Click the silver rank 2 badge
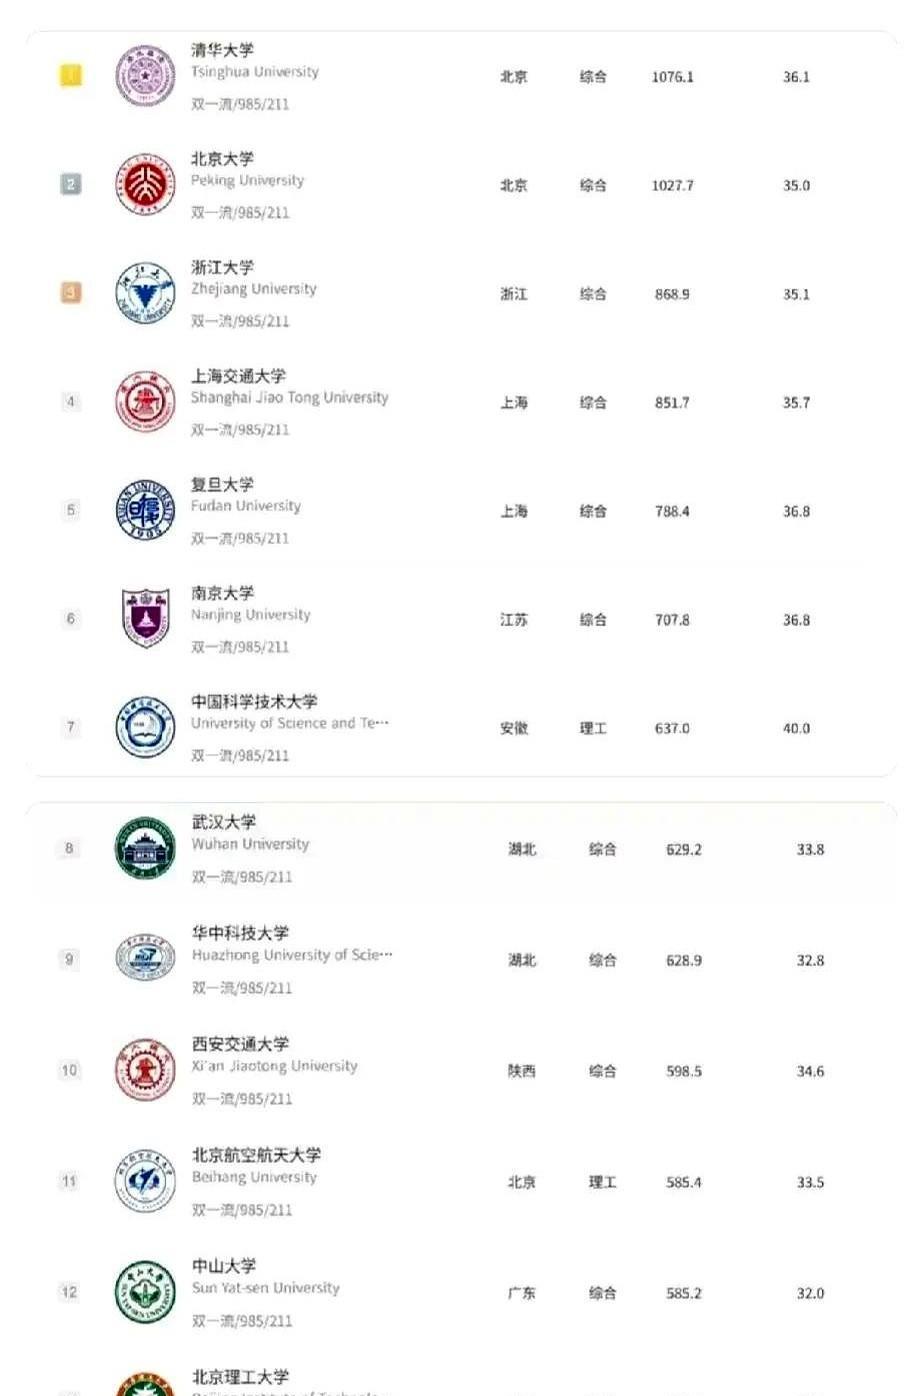922x1396 pixels. (71, 184)
